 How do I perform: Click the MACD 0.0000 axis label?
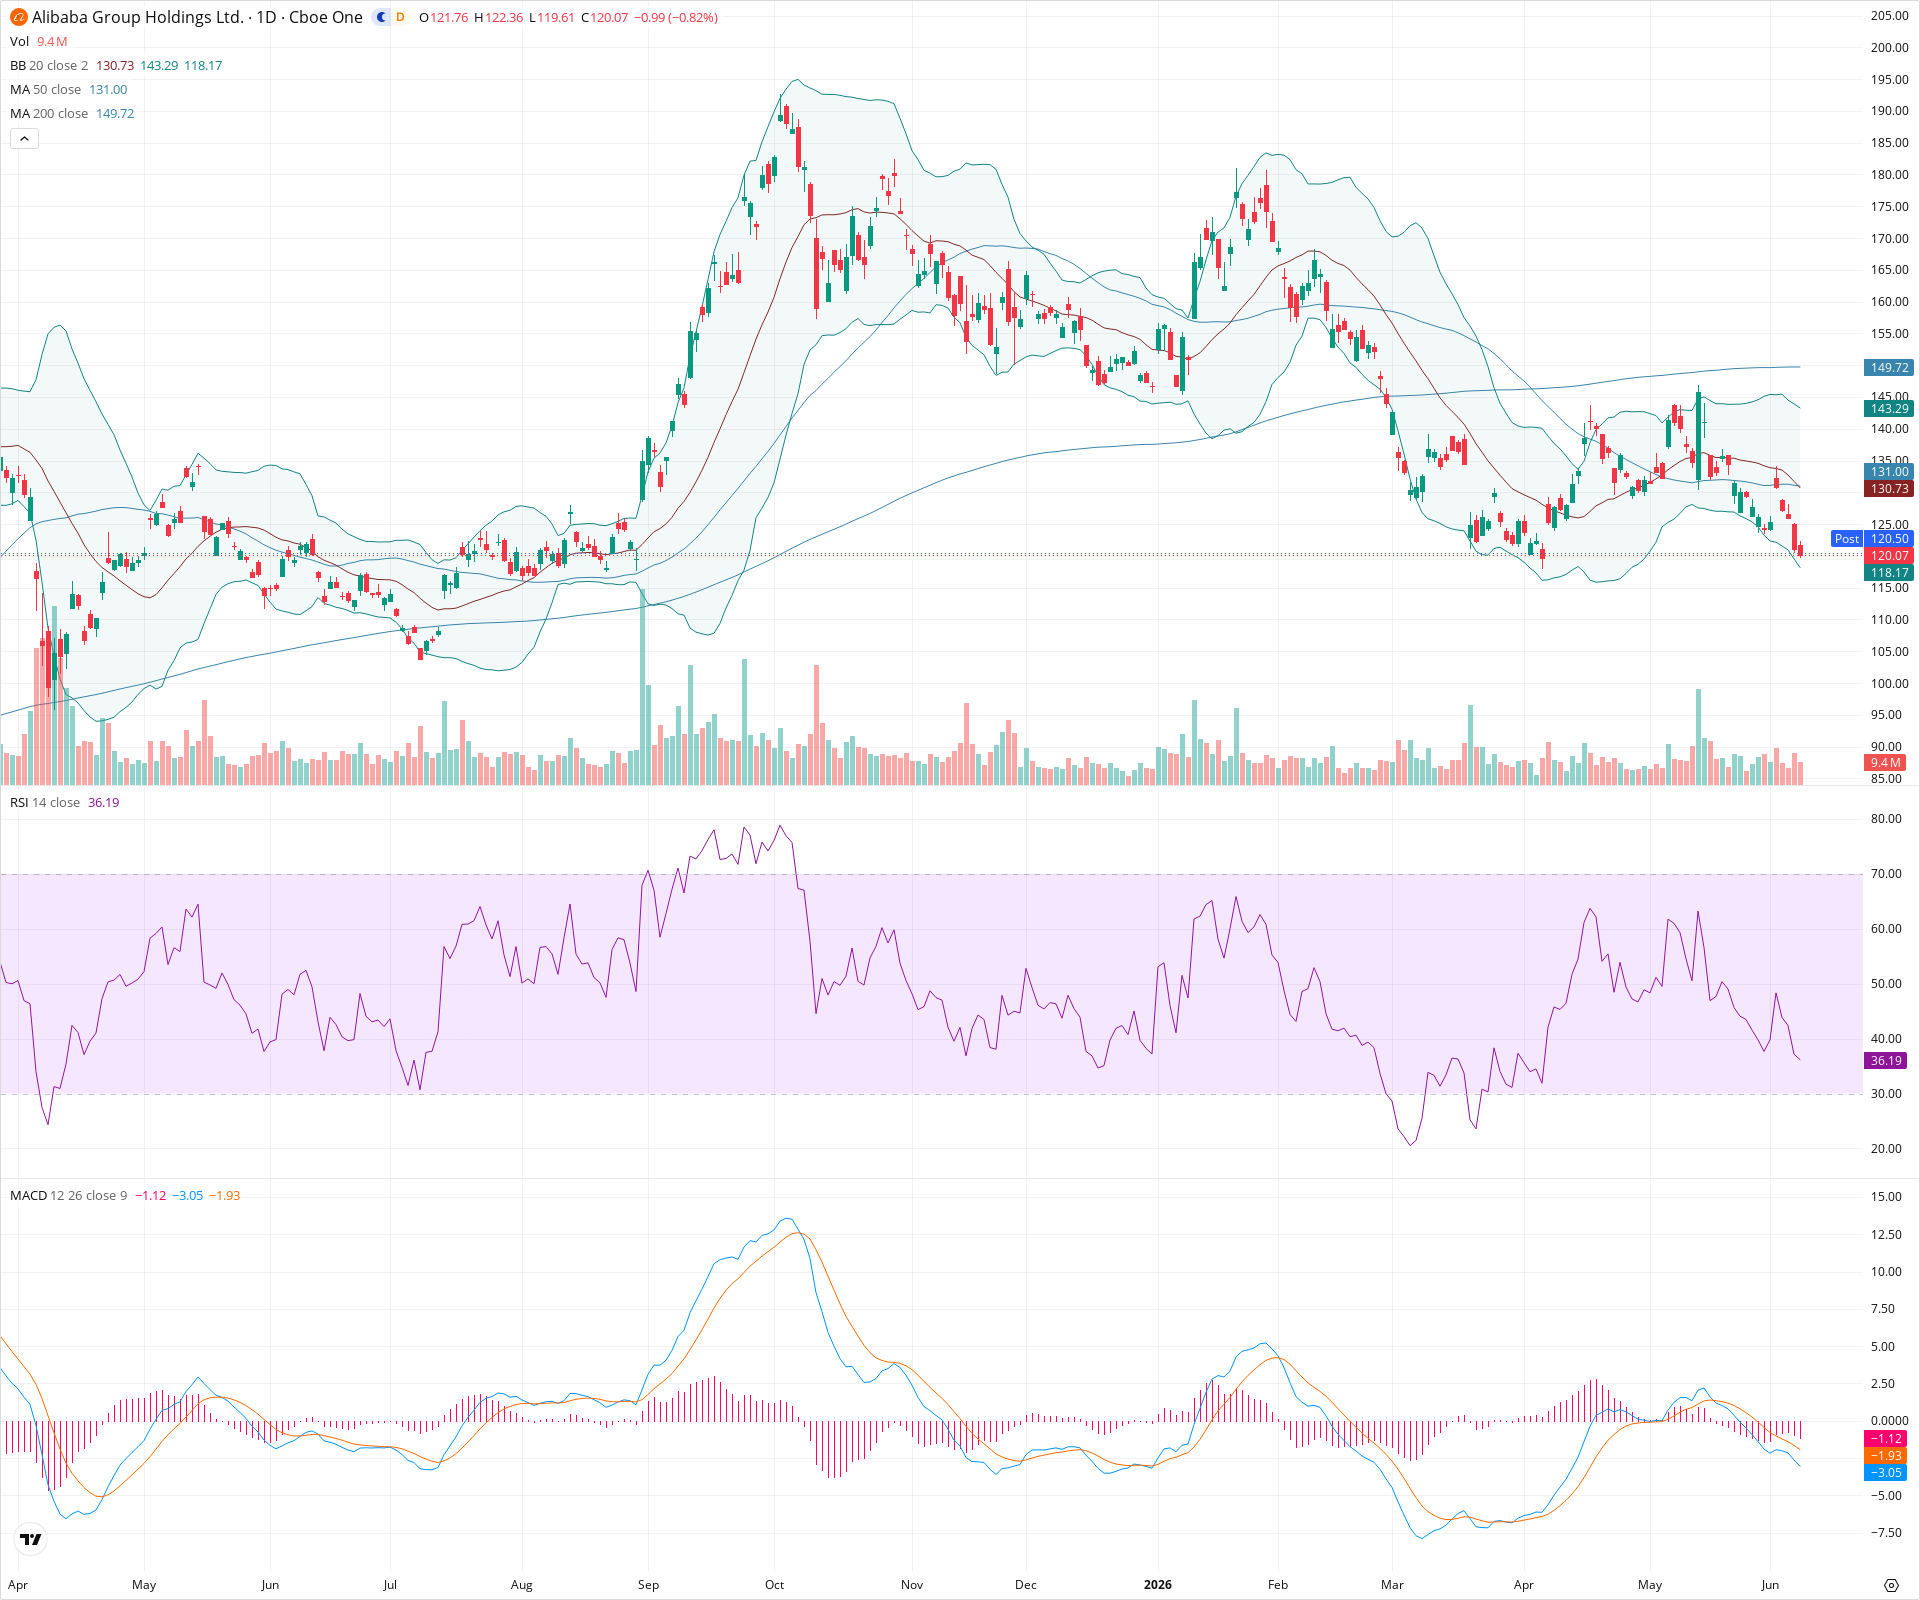pyautogui.click(x=1889, y=1421)
